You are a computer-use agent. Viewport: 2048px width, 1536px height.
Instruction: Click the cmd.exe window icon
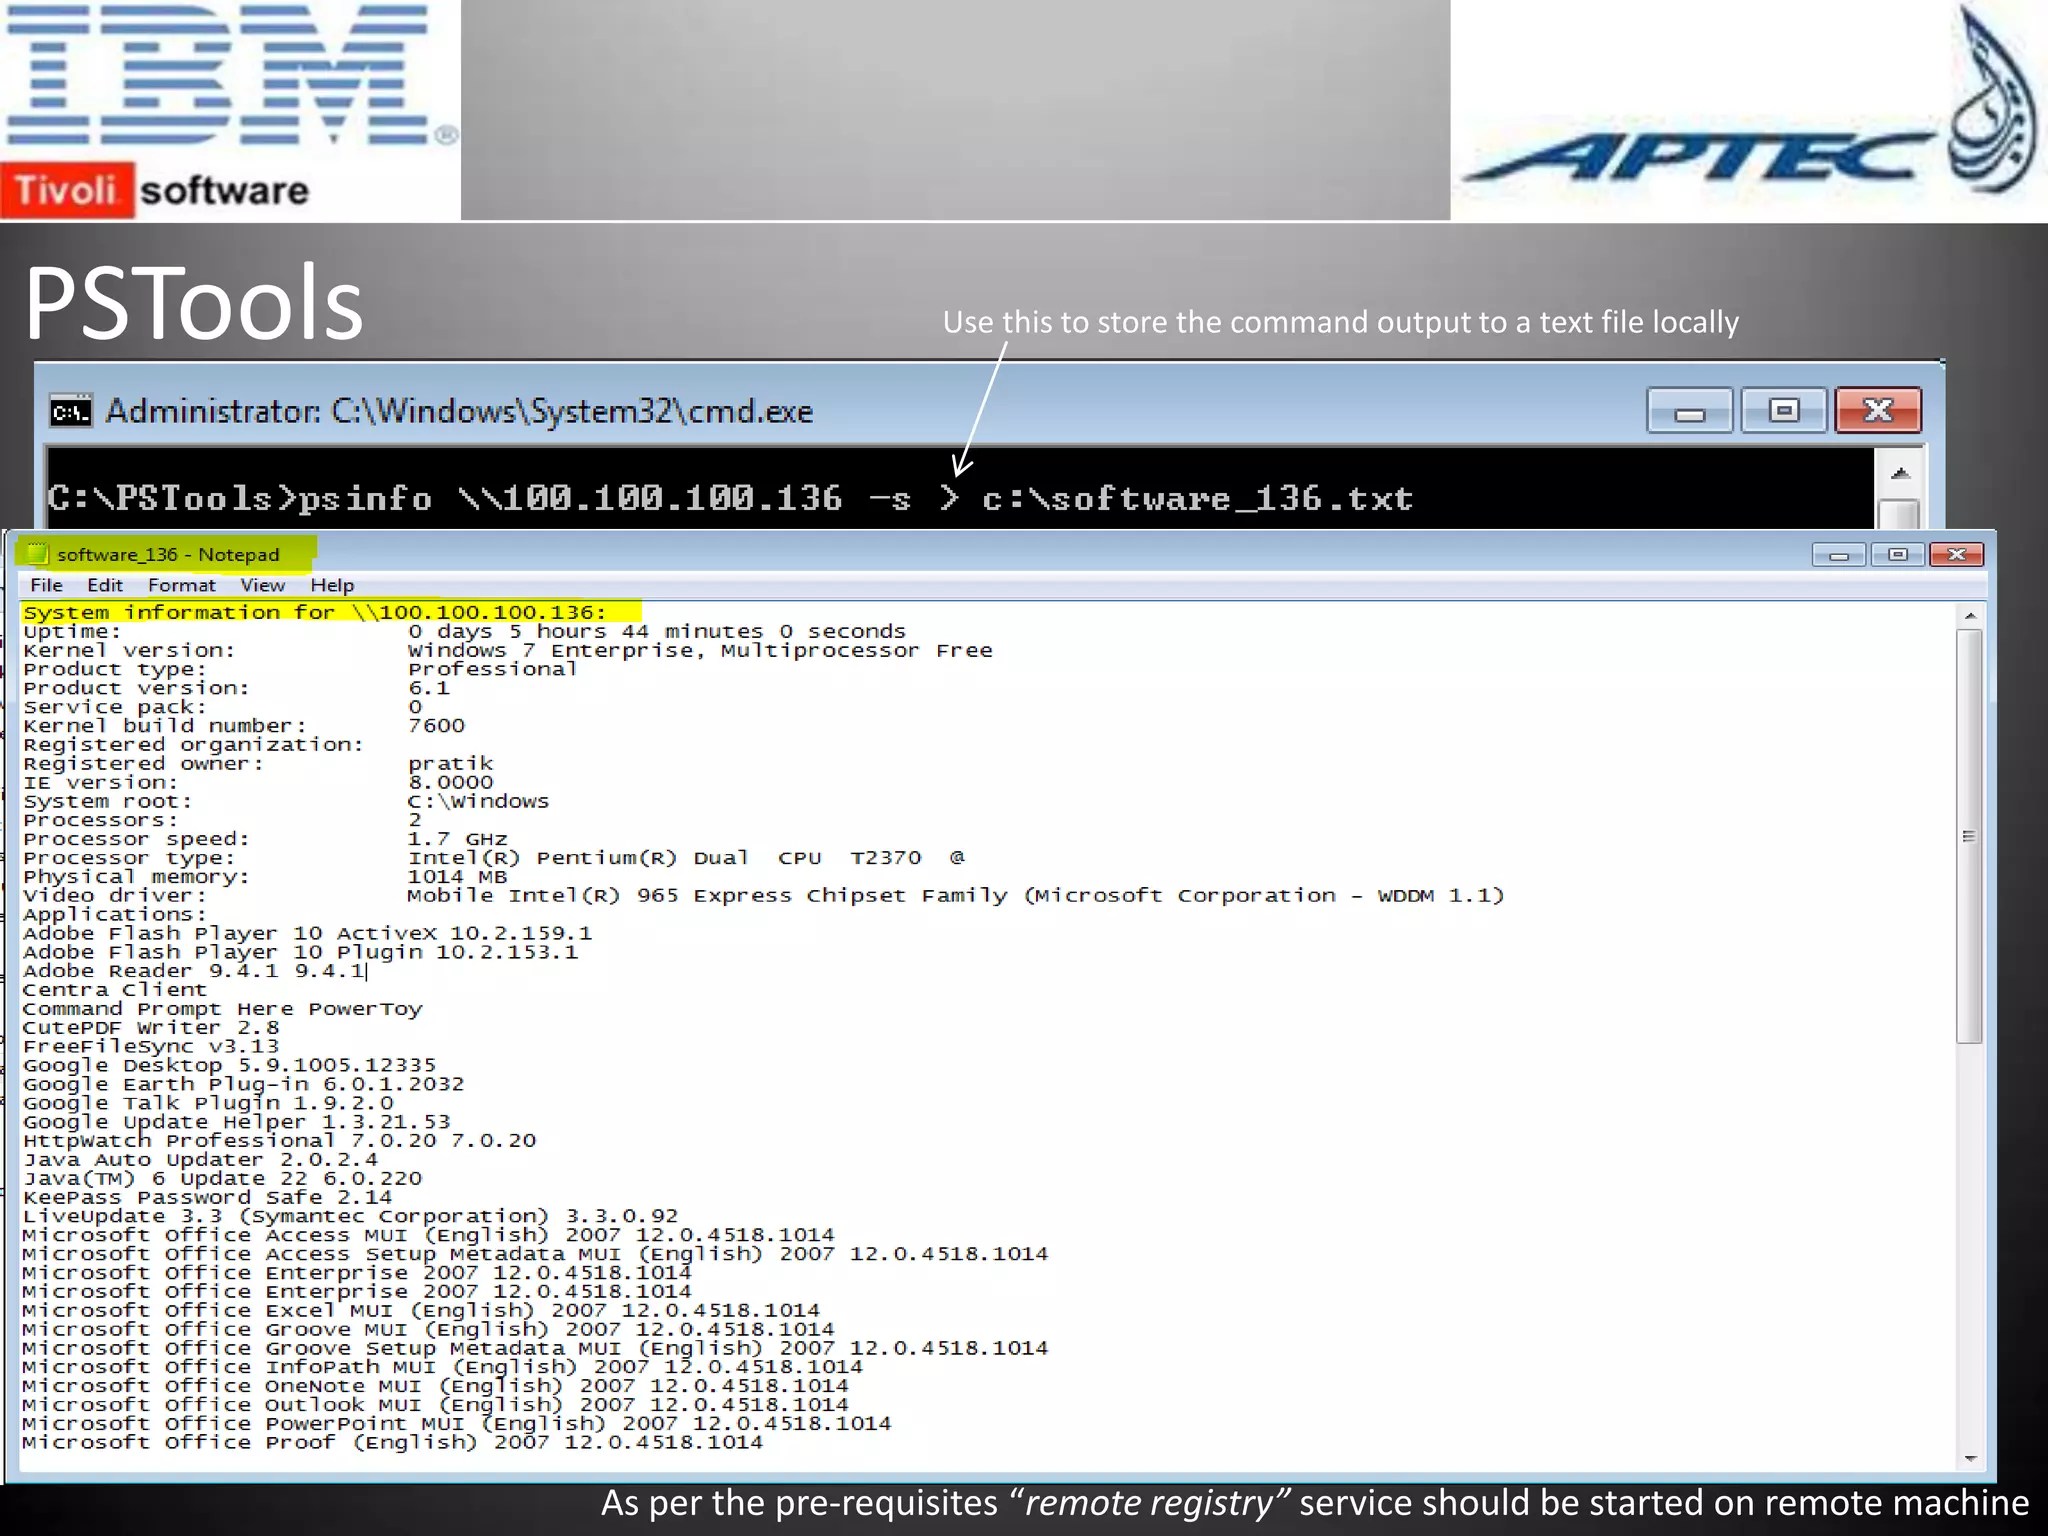click(70, 411)
